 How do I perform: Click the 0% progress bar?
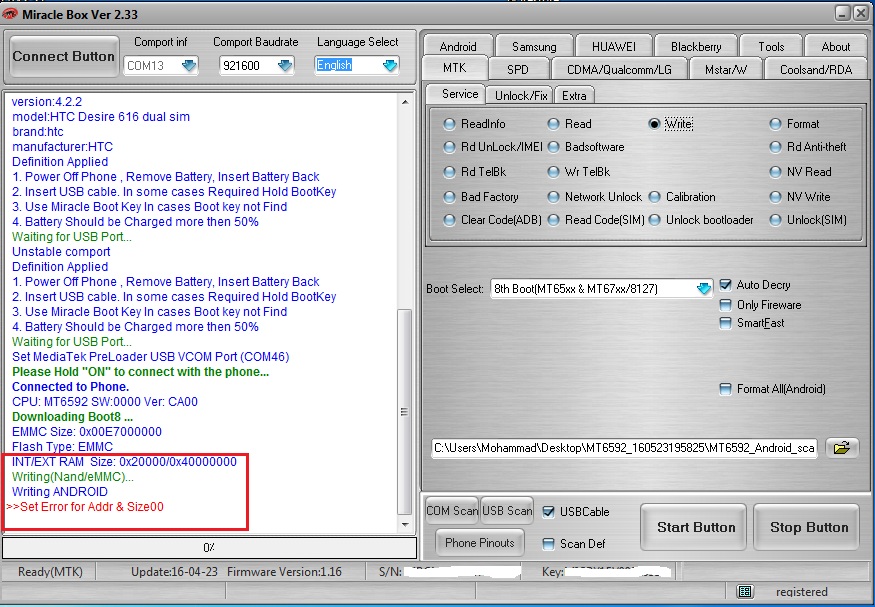[209, 548]
